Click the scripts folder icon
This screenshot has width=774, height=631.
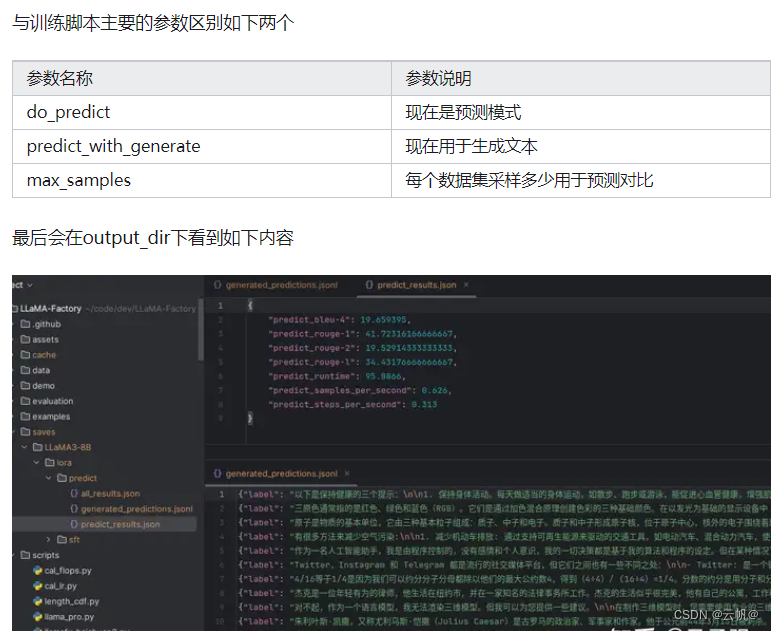[x=25, y=555]
